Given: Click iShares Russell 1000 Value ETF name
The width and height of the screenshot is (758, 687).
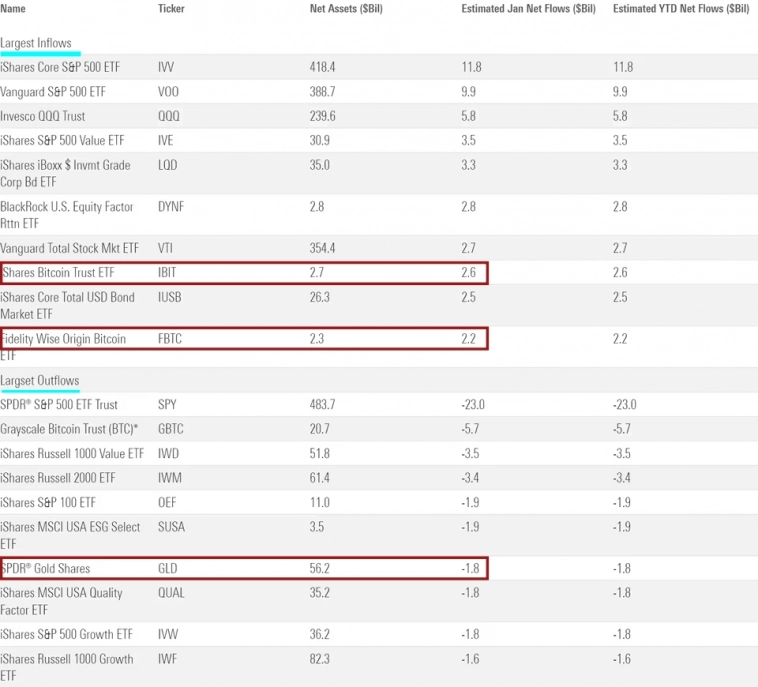Looking at the screenshot, I should click(72, 453).
